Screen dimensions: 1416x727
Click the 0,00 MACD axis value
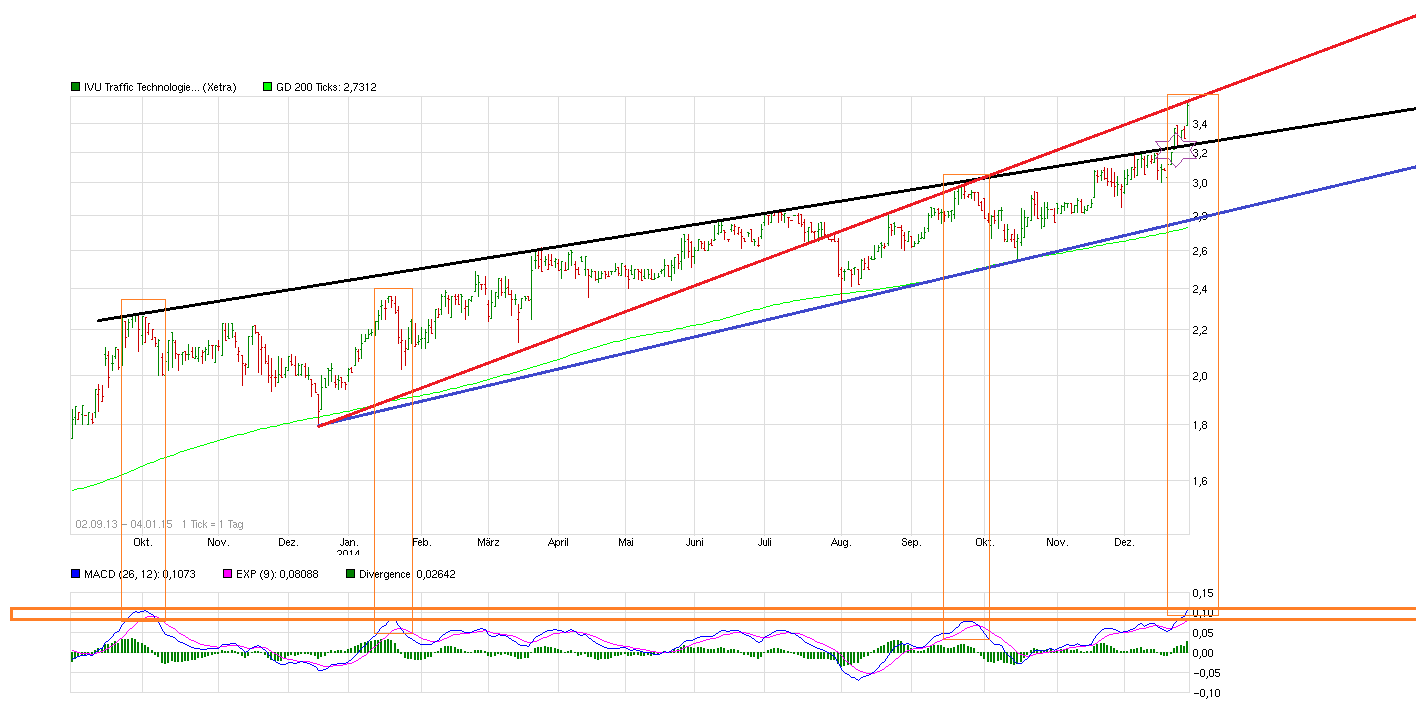click(x=1202, y=653)
